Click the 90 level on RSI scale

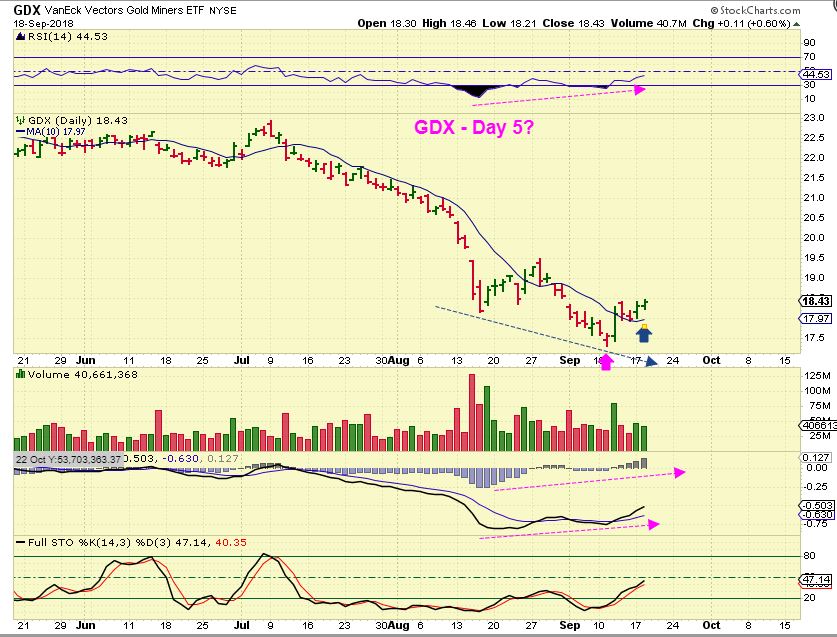(809, 43)
